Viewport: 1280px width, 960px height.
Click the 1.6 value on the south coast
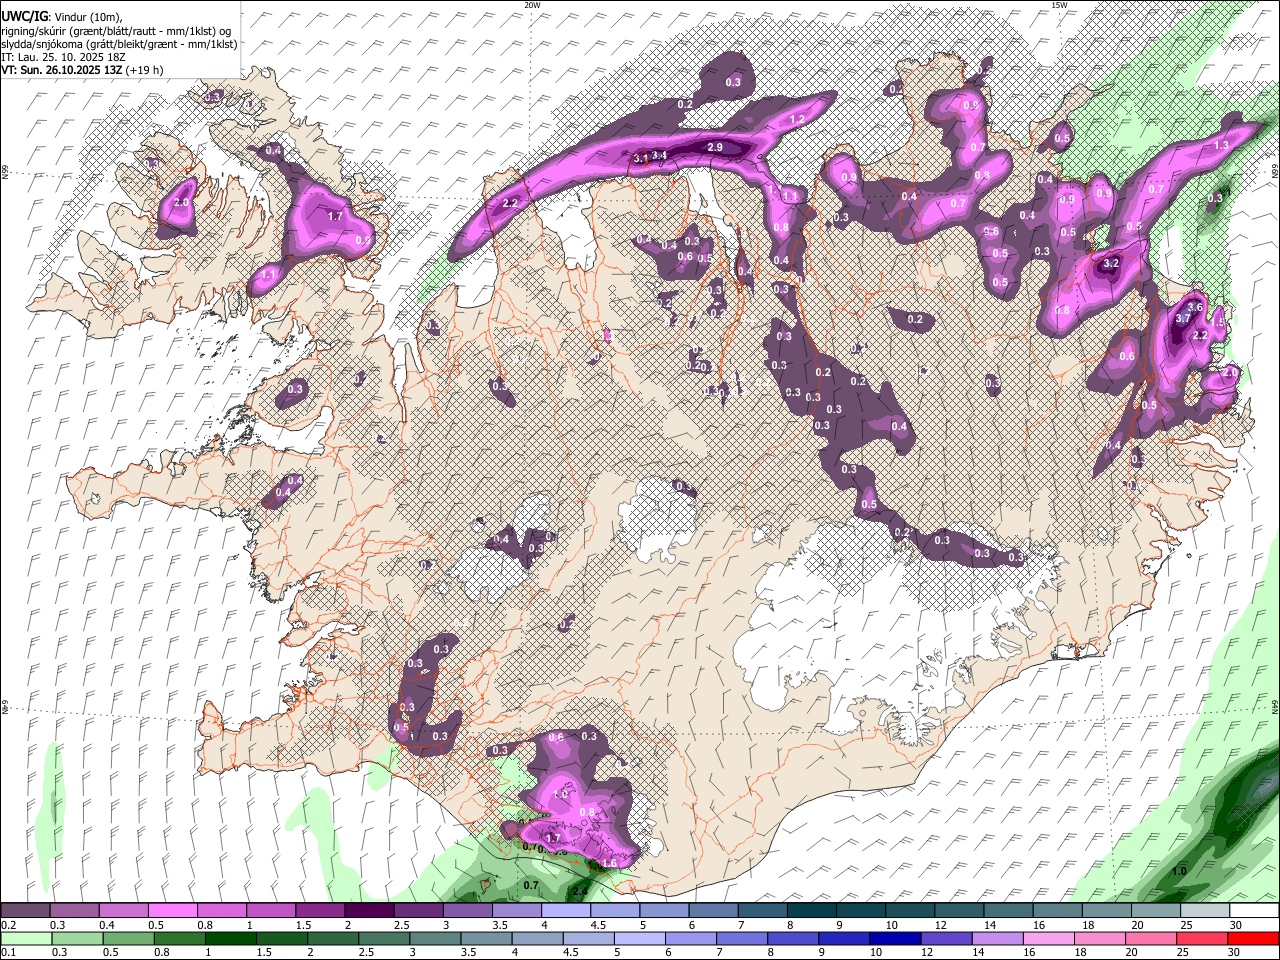click(609, 862)
